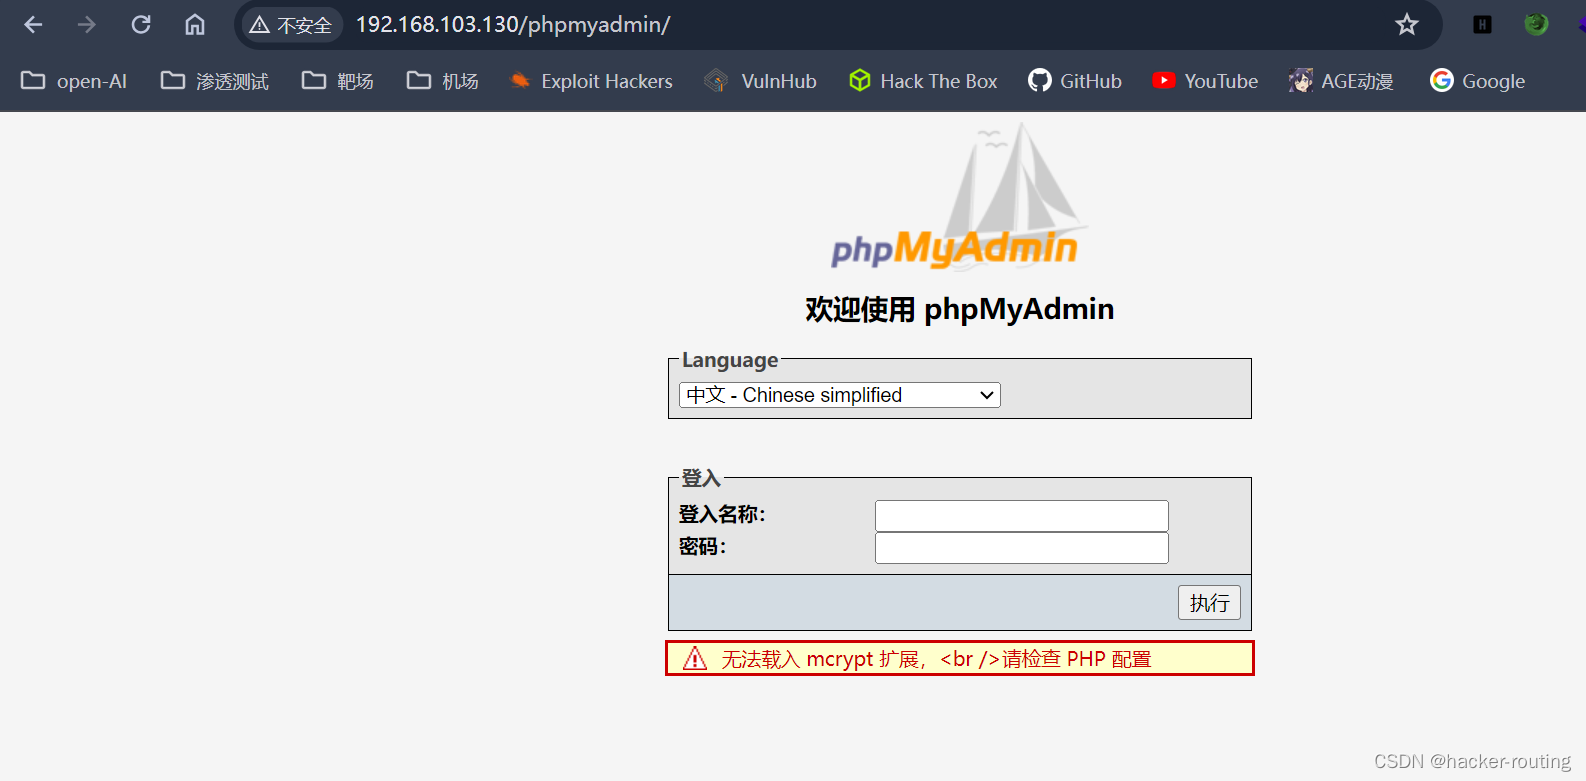Expand the Language dropdown
Image resolution: width=1586 pixels, height=781 pixels.
pos(840,395)
